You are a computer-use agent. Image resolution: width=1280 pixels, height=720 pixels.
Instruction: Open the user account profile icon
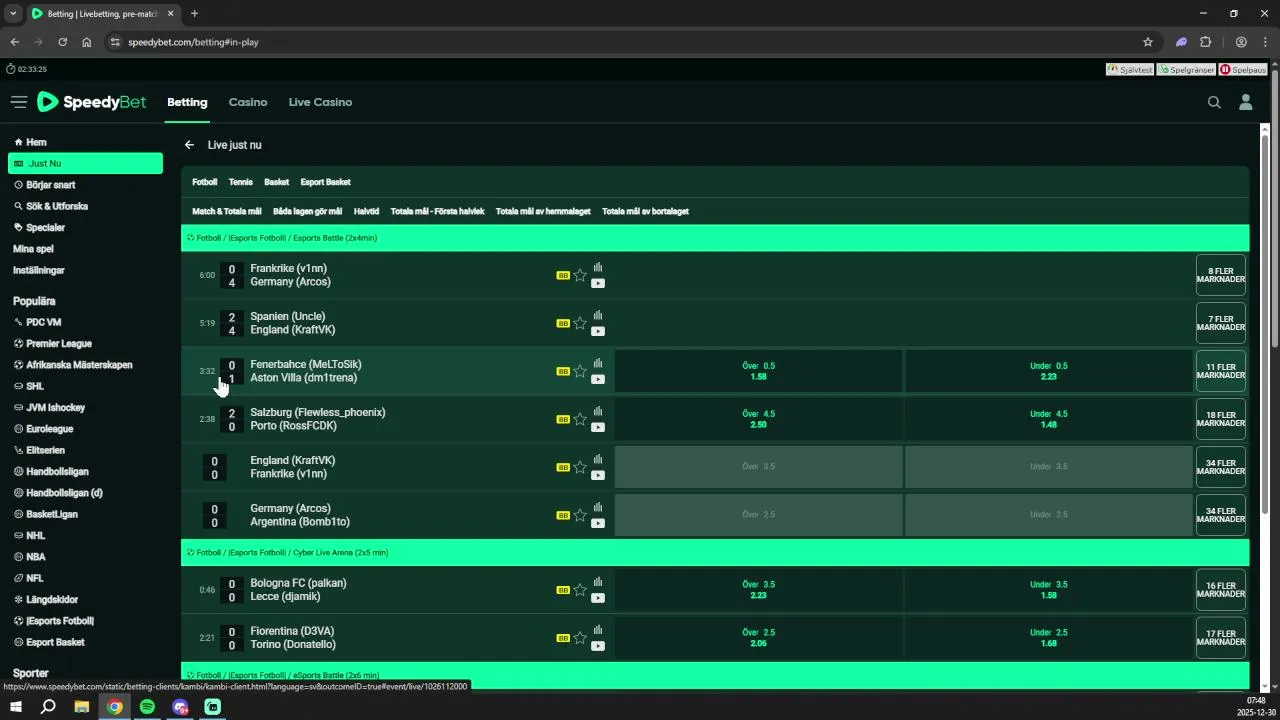(1246, 102)
